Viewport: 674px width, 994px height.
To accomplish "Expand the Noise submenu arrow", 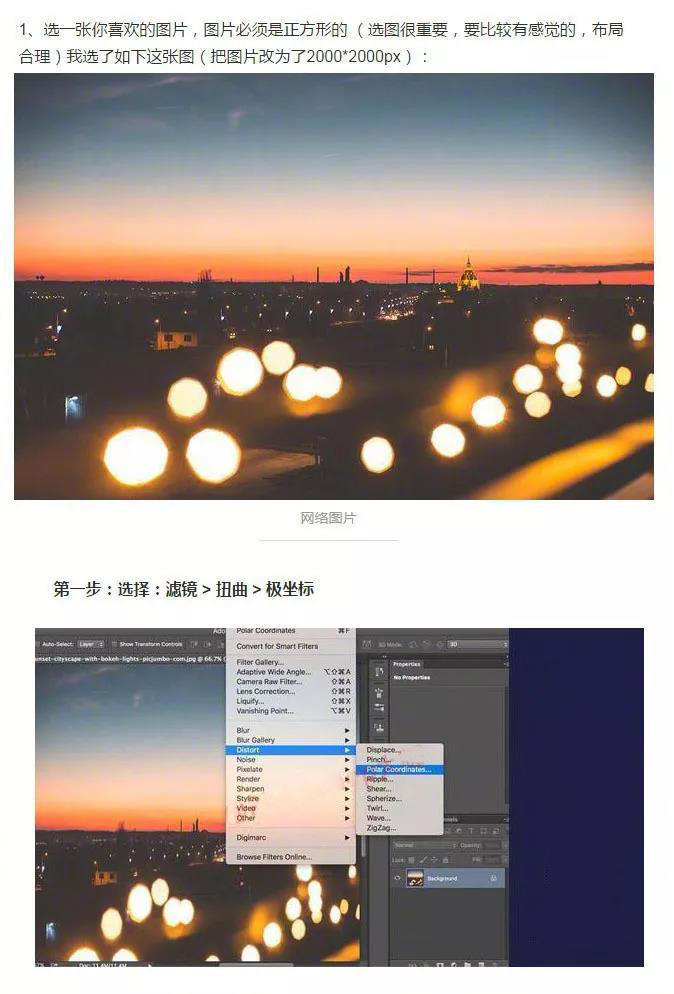I will [x=347, y=759].
